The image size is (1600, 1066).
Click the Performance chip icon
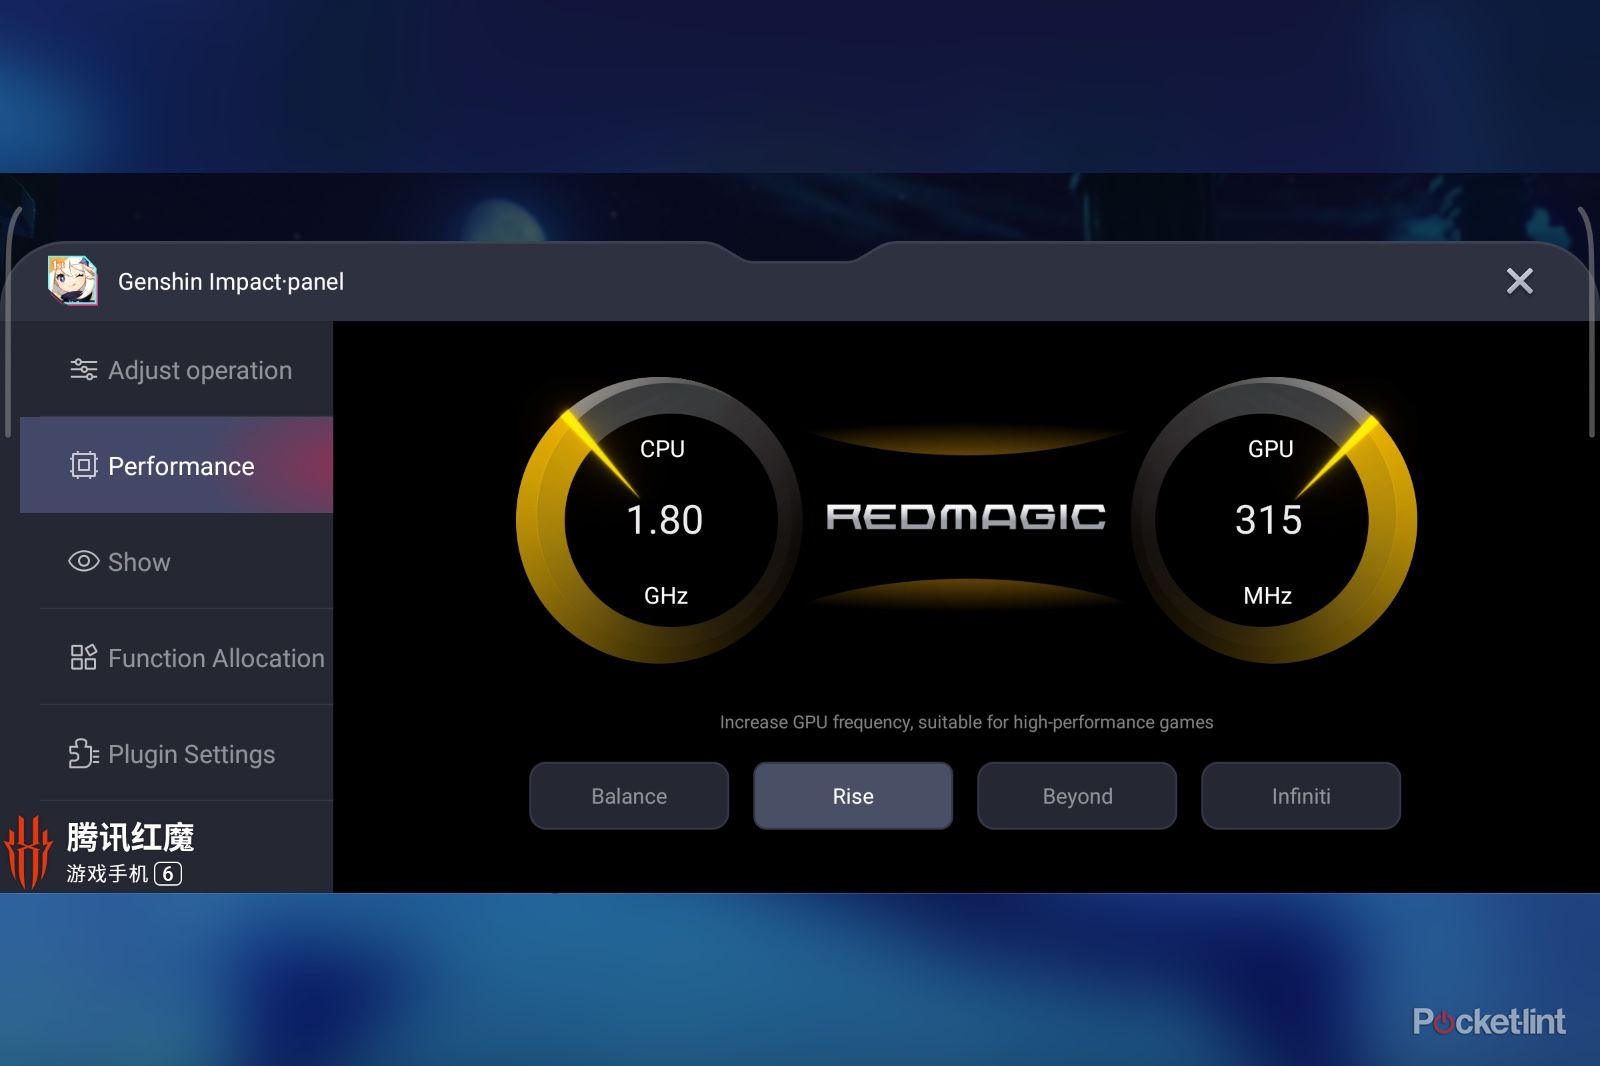tap(84, 465)
